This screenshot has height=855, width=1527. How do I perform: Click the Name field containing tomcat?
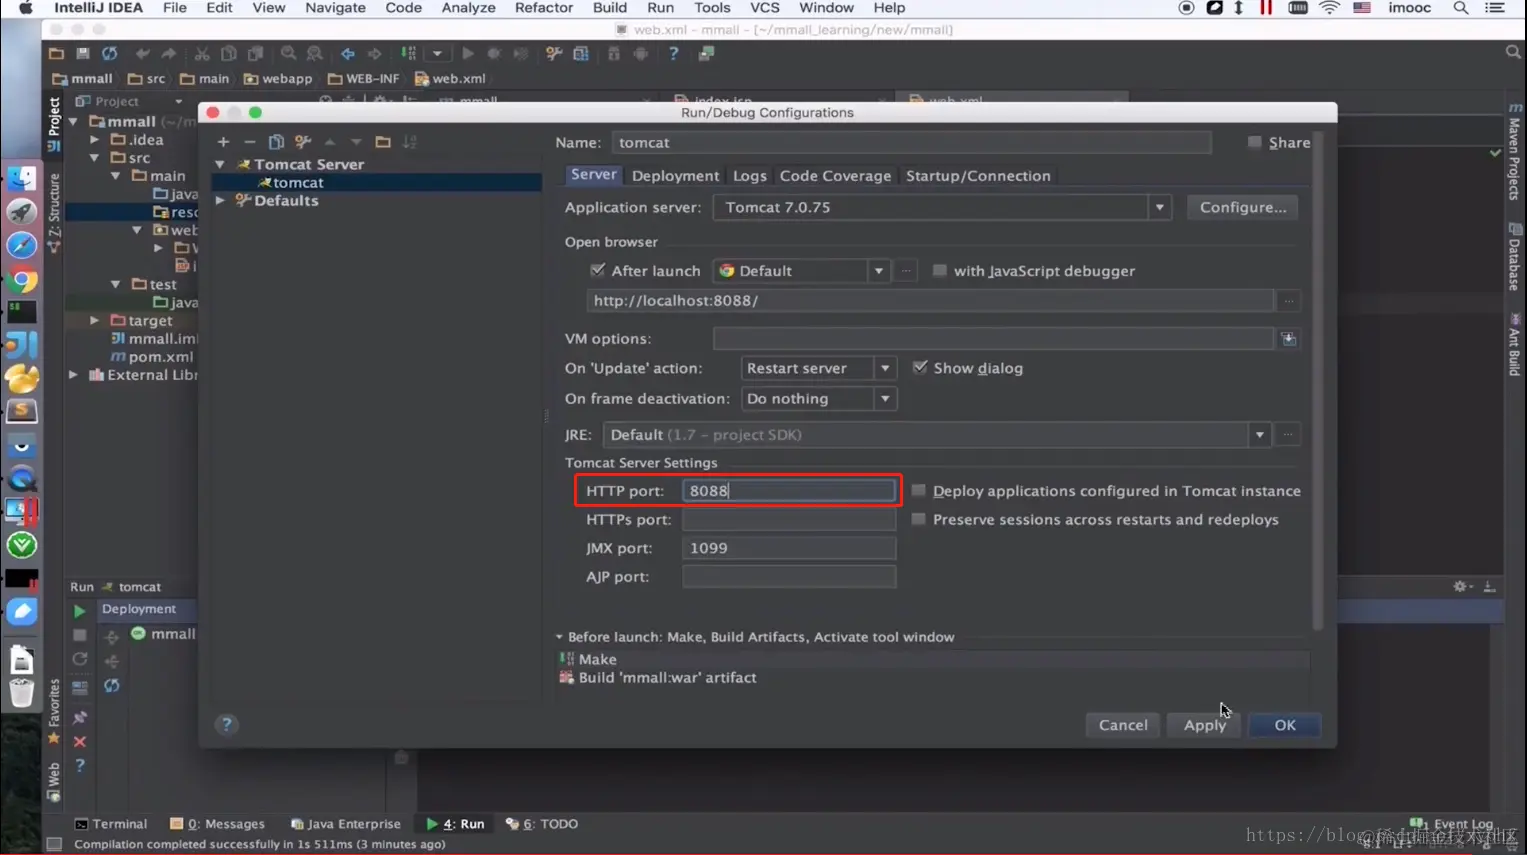coord(911,143)
